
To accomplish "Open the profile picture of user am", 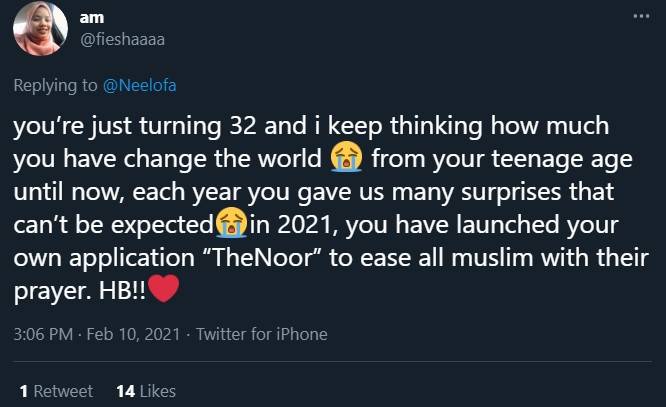I will coord(40,29).
